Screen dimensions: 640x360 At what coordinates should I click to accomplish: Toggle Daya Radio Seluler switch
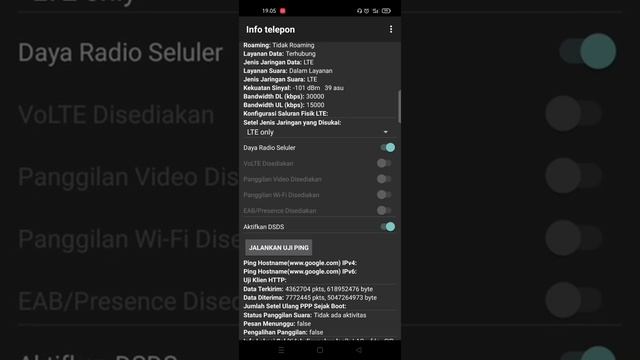(387, 147)
